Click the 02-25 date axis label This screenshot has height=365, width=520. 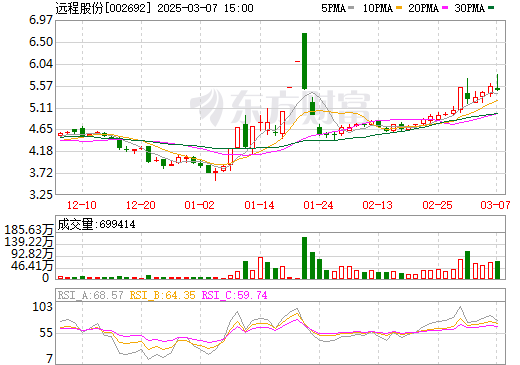point(437,205)
